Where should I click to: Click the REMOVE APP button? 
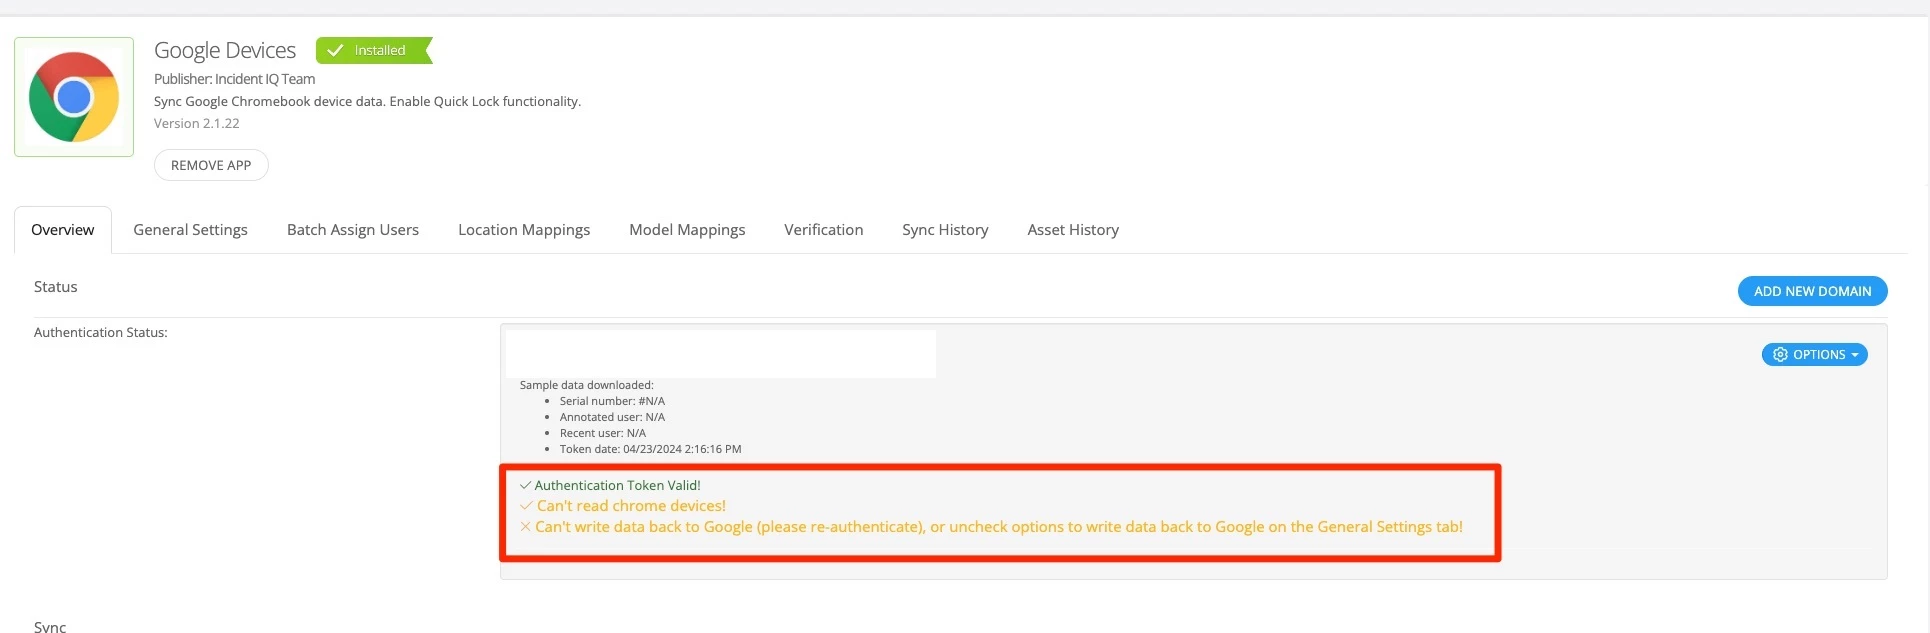coord(211,165)
